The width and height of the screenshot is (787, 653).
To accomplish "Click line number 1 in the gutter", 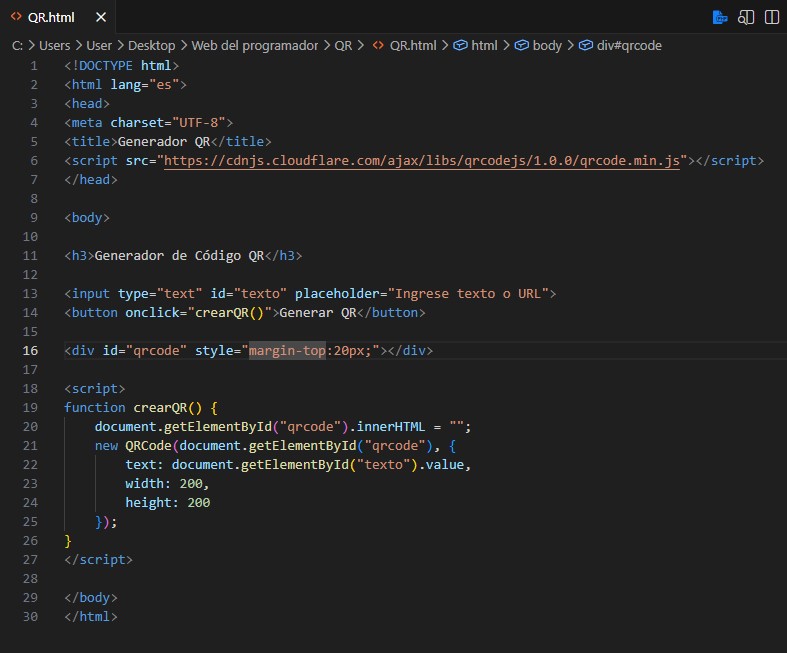I will pyautogui.click(x=34, y=66).
